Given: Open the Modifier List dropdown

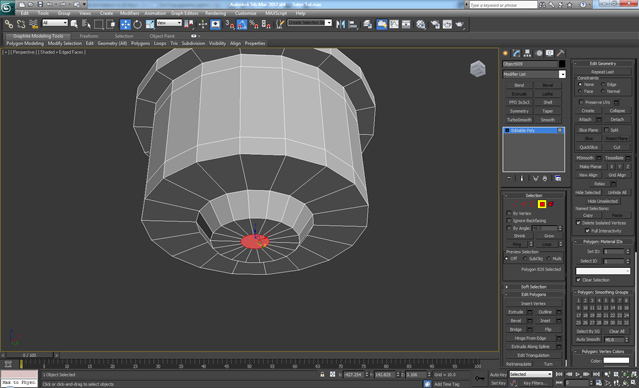Looking at the screenshot, I should coord(562,74).
